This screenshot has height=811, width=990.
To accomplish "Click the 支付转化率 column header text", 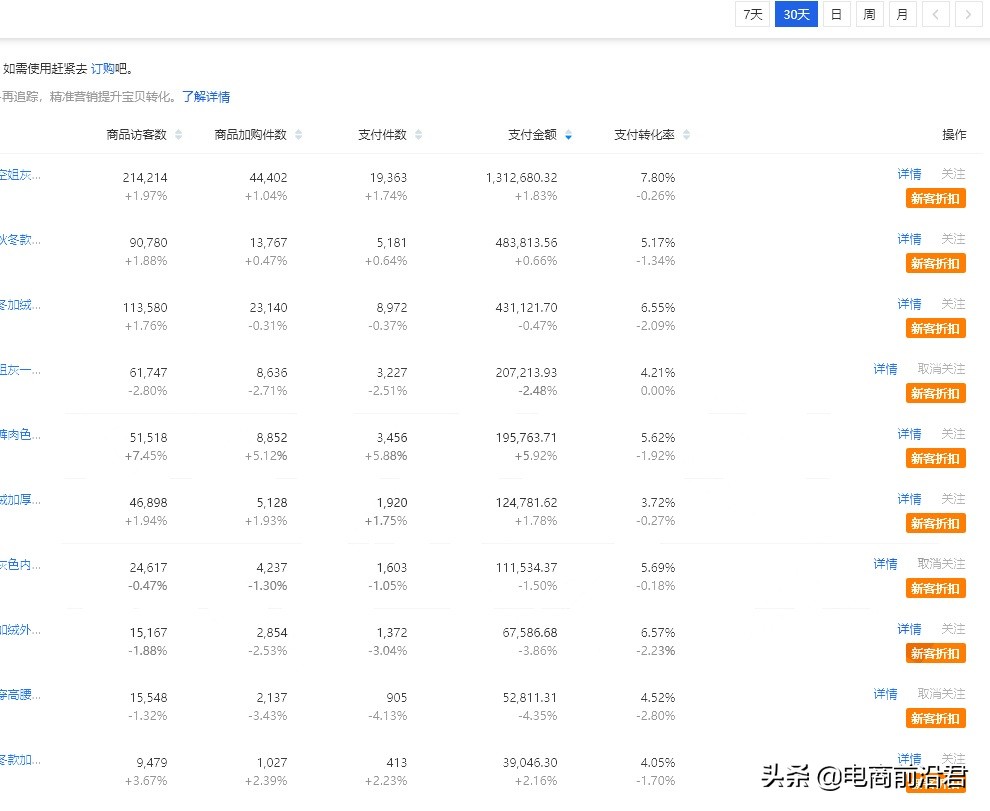I will click(644, 135).
